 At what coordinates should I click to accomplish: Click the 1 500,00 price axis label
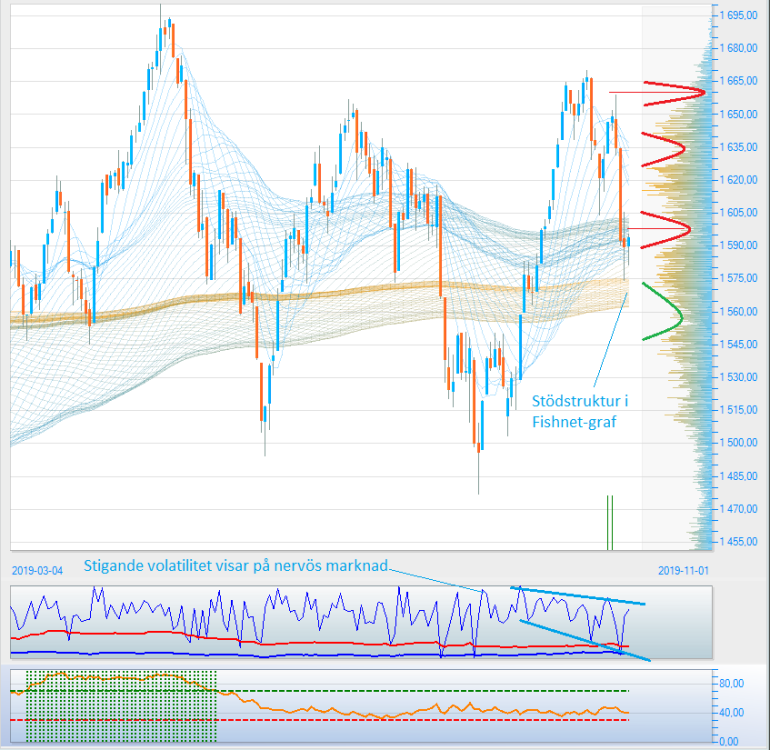pyautogui.click(x=739, y=443)
